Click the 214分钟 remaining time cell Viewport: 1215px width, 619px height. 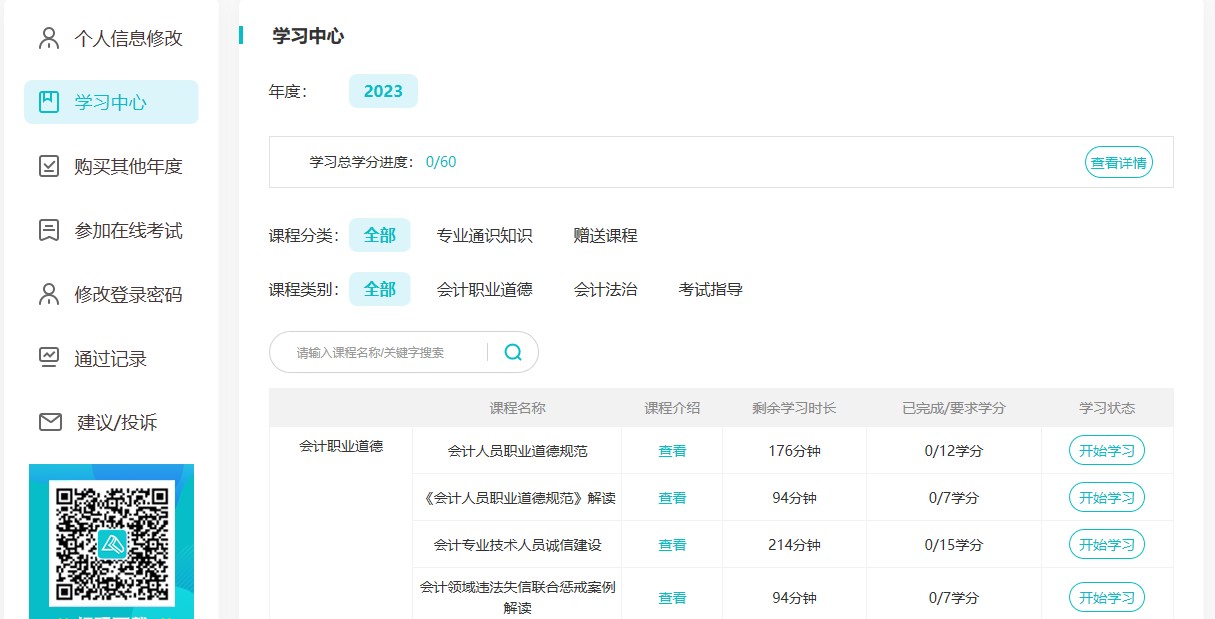[x=794, y=545]
